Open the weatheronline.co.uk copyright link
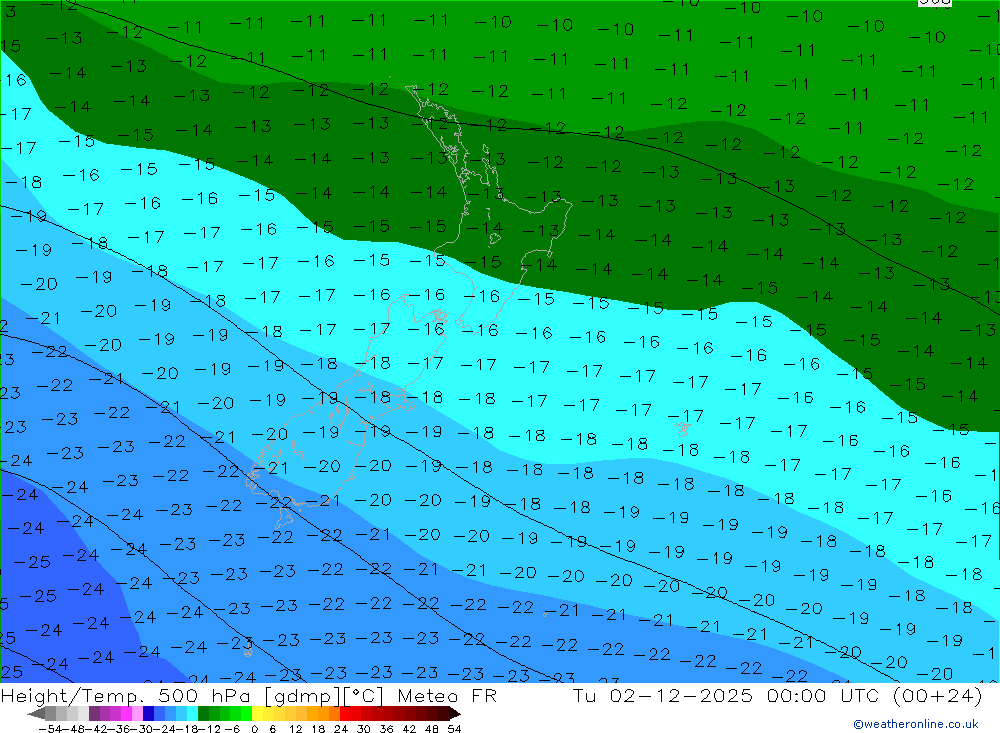The image size is (1000, 733). click(x=915, y=724)
